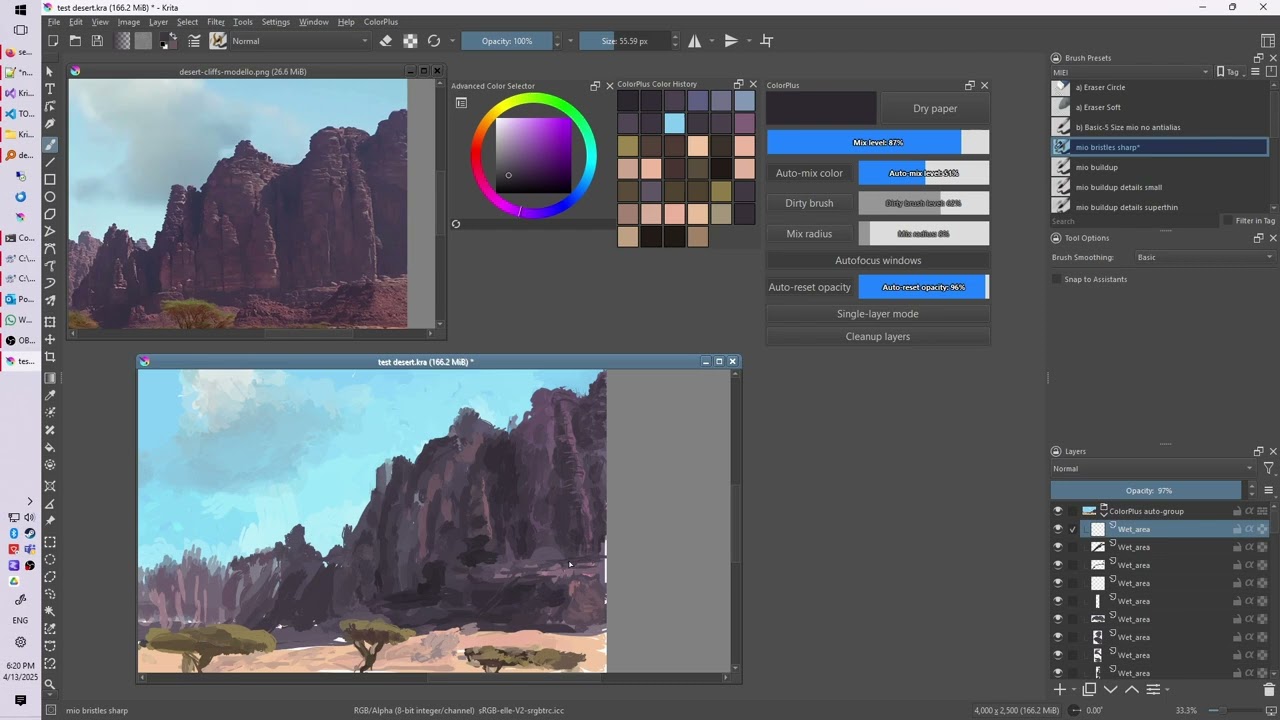Click the Cleanup layers button

(x=878, y=337)
